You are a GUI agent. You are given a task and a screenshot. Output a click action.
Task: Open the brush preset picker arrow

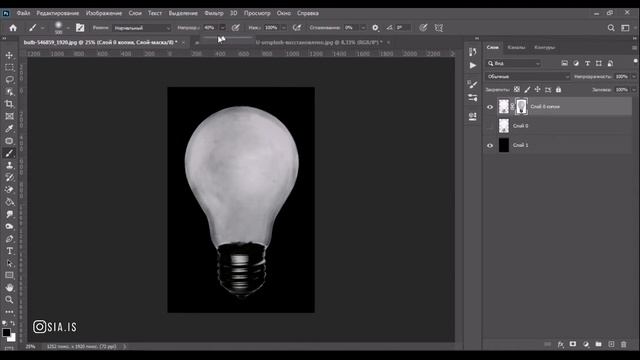(x=68, y=28)
